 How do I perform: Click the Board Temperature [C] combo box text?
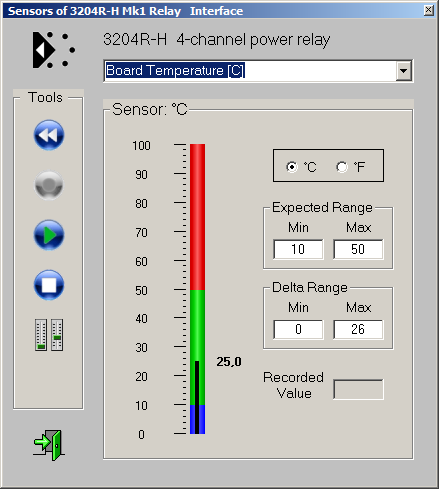tap(175, 70)
